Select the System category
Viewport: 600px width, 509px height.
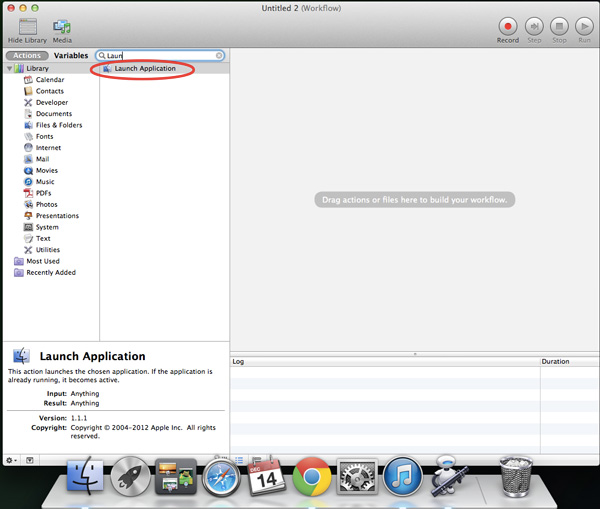point(47,227)
